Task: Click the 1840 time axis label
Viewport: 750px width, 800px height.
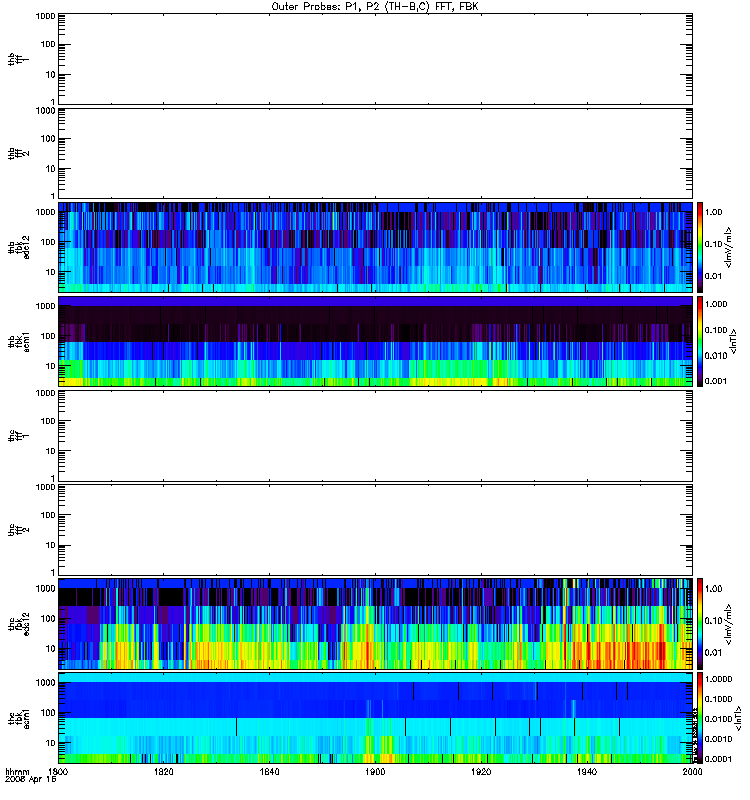Action: pyautogui.click(x=269, y=771)
